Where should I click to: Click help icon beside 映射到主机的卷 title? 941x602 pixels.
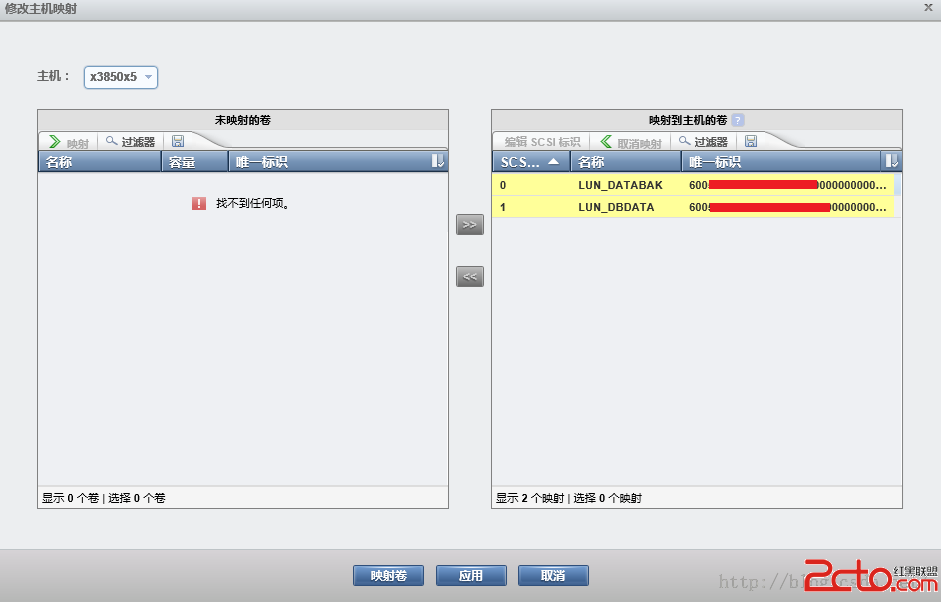coord(738,120)
